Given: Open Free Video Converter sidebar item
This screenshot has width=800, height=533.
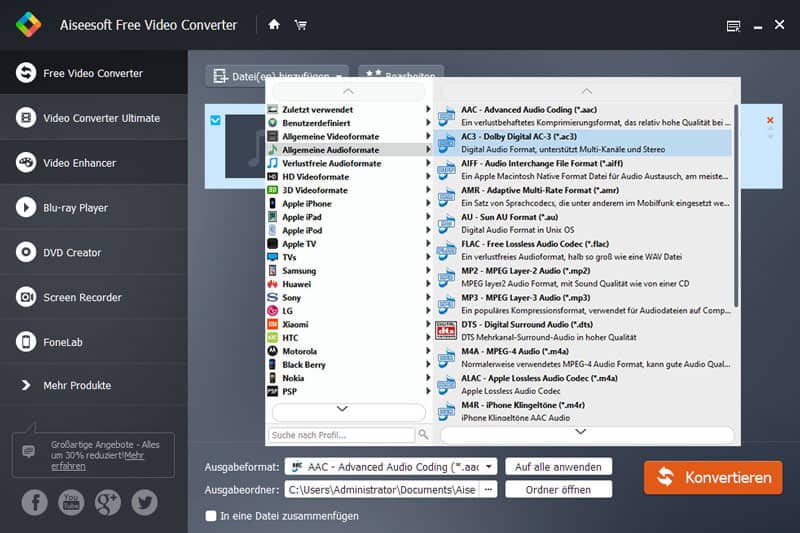Looking at the screenshot, I should (93, 73).
